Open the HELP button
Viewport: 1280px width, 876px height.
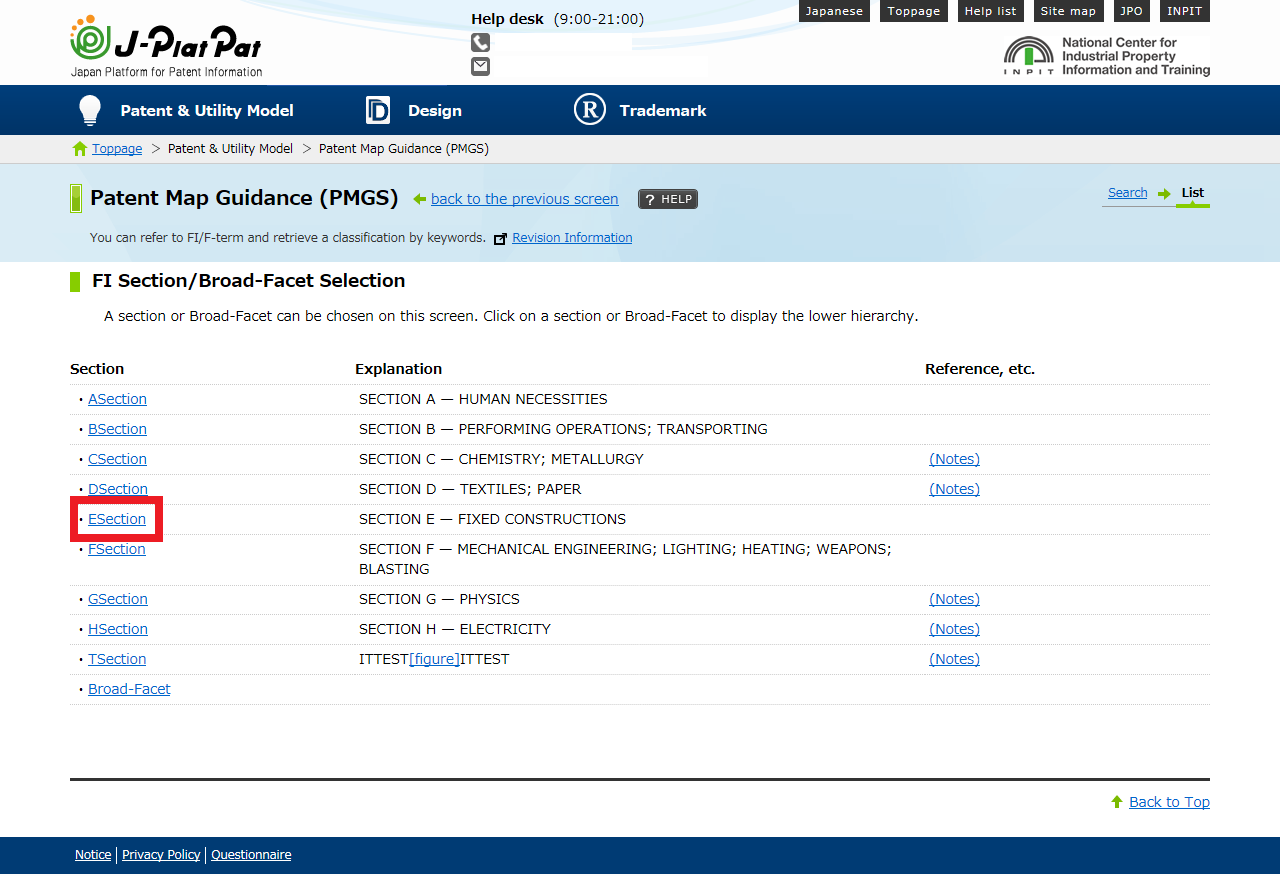(667, 199)
